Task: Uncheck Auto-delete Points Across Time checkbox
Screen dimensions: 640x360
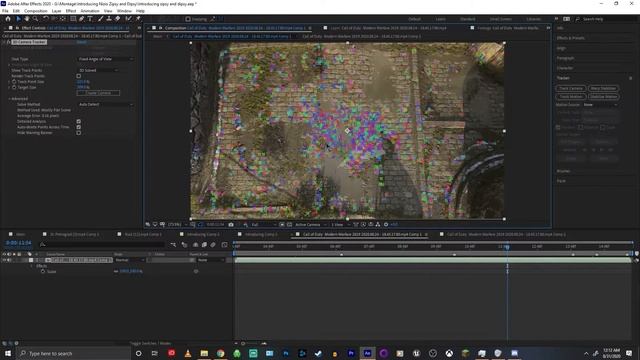Action: click(79, 127)
